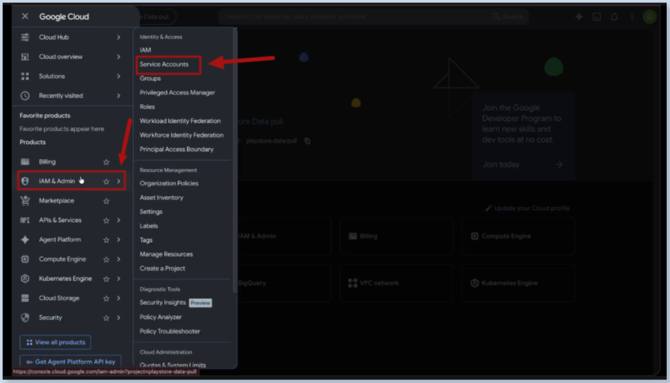Open Organization Policies

(169, 183)
